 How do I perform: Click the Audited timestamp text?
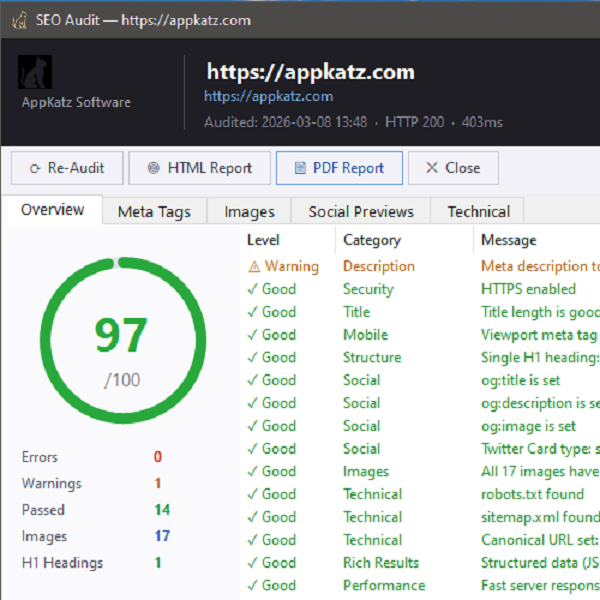pos(285,122)
